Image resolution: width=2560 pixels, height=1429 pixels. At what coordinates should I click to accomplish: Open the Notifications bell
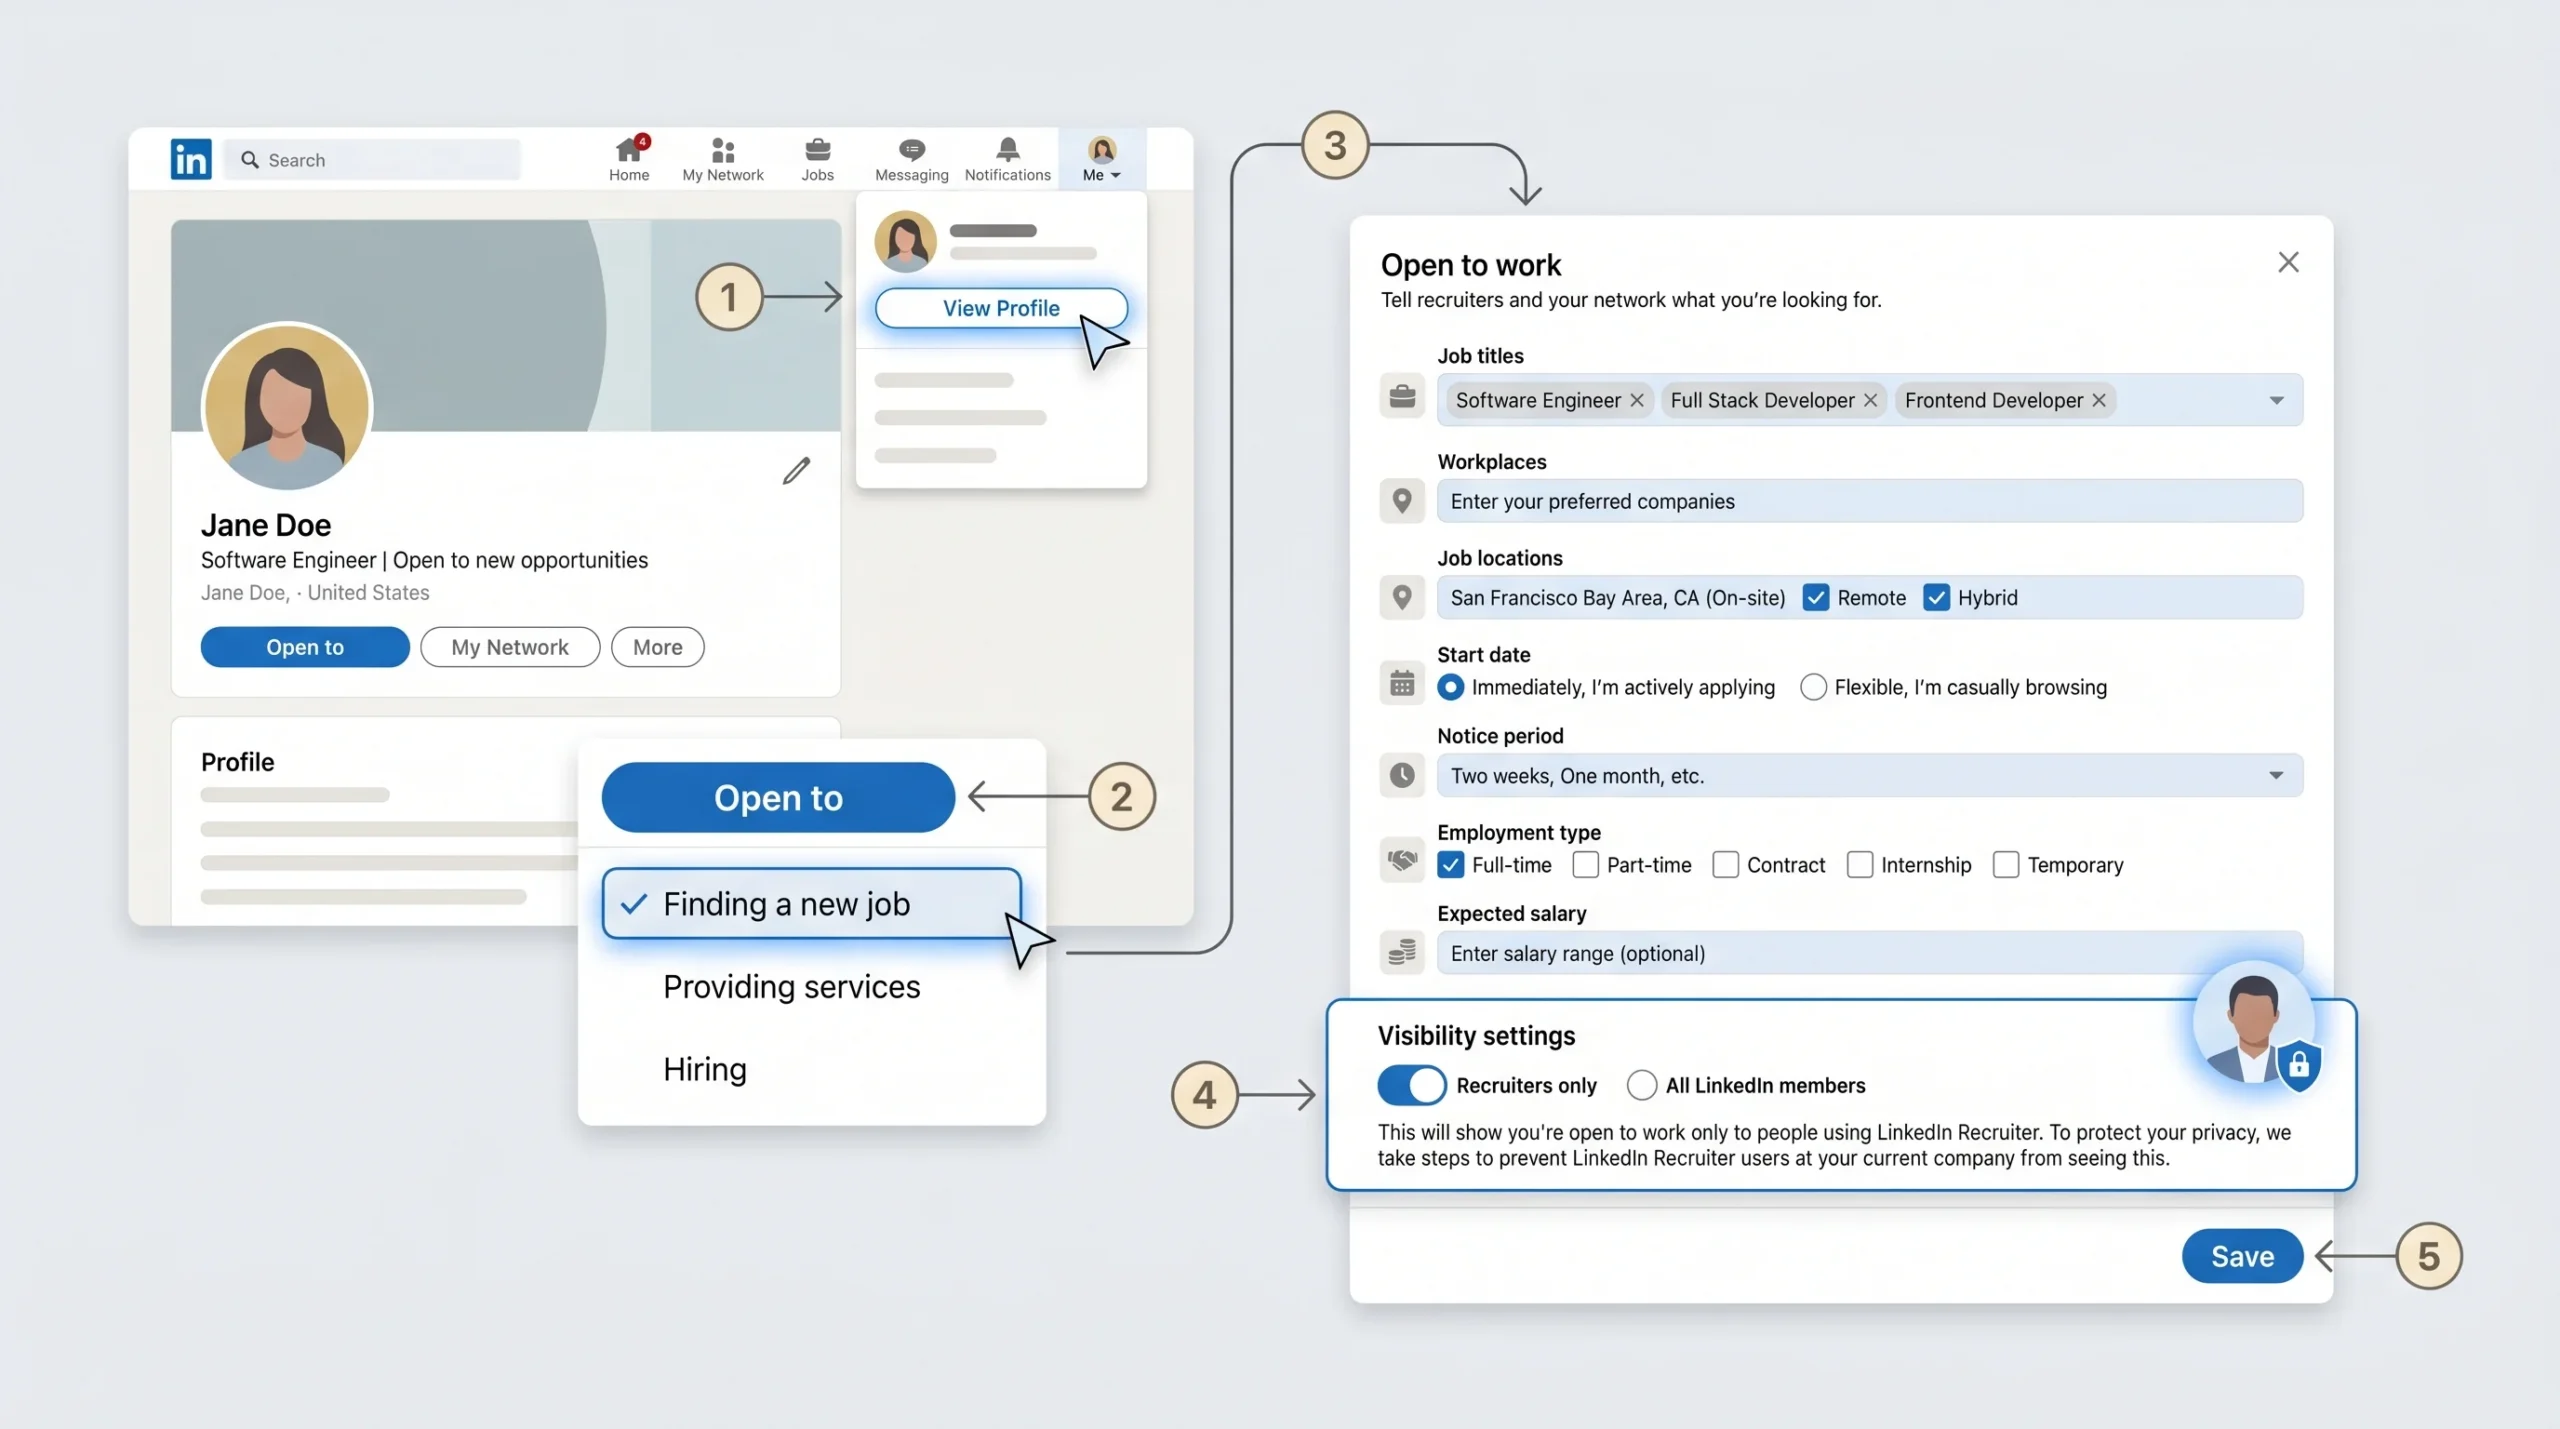click(1007, 150)
